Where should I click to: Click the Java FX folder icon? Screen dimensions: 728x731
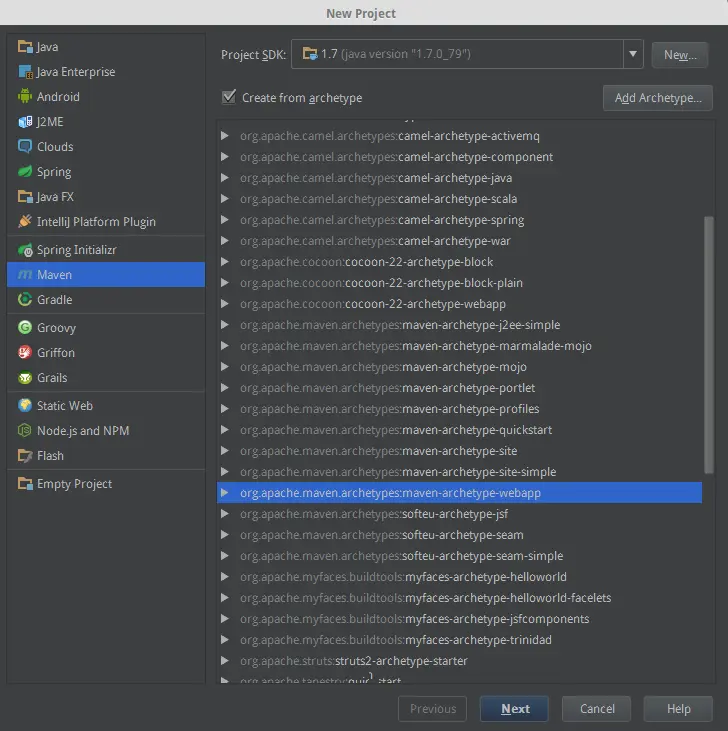tap(25, 197)
